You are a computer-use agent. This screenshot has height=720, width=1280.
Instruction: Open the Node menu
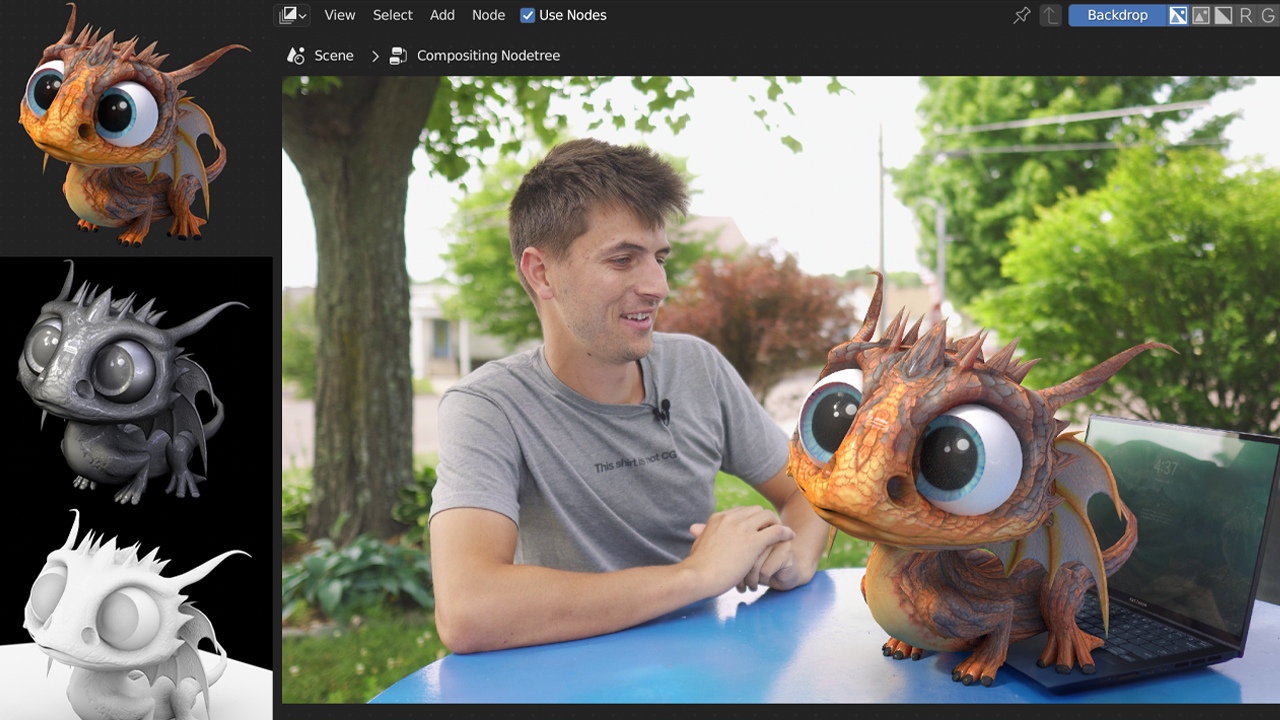(x=489, y=15)
